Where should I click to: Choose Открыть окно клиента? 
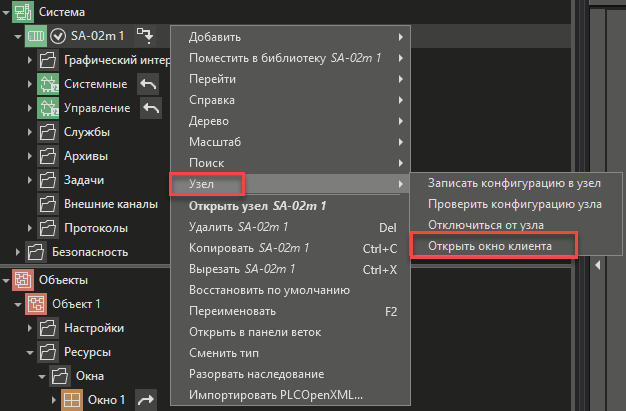pos(515,246)
